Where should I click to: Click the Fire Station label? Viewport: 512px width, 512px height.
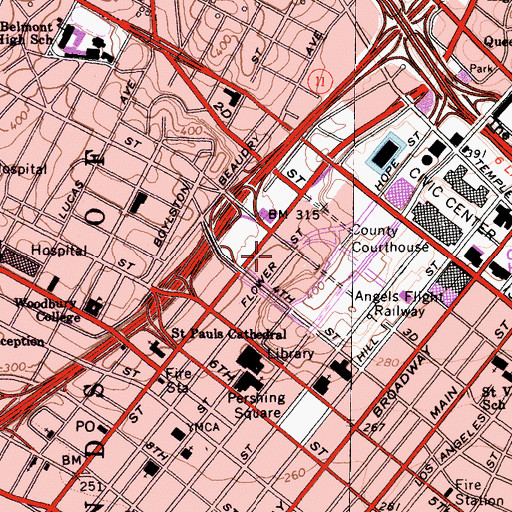coord(479,493)
